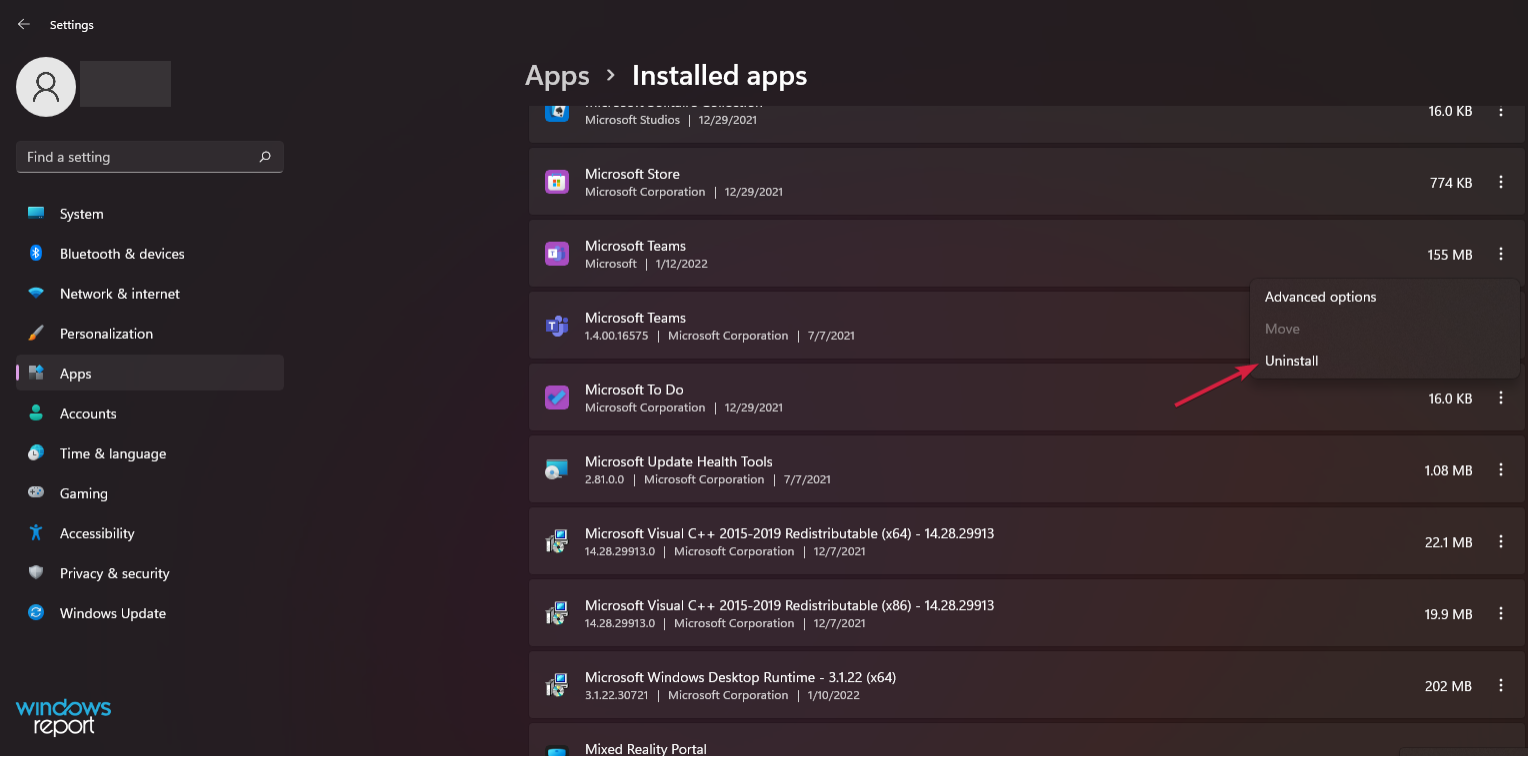
Task: Click the Microsoft To Do name
Action: [634, 390]
